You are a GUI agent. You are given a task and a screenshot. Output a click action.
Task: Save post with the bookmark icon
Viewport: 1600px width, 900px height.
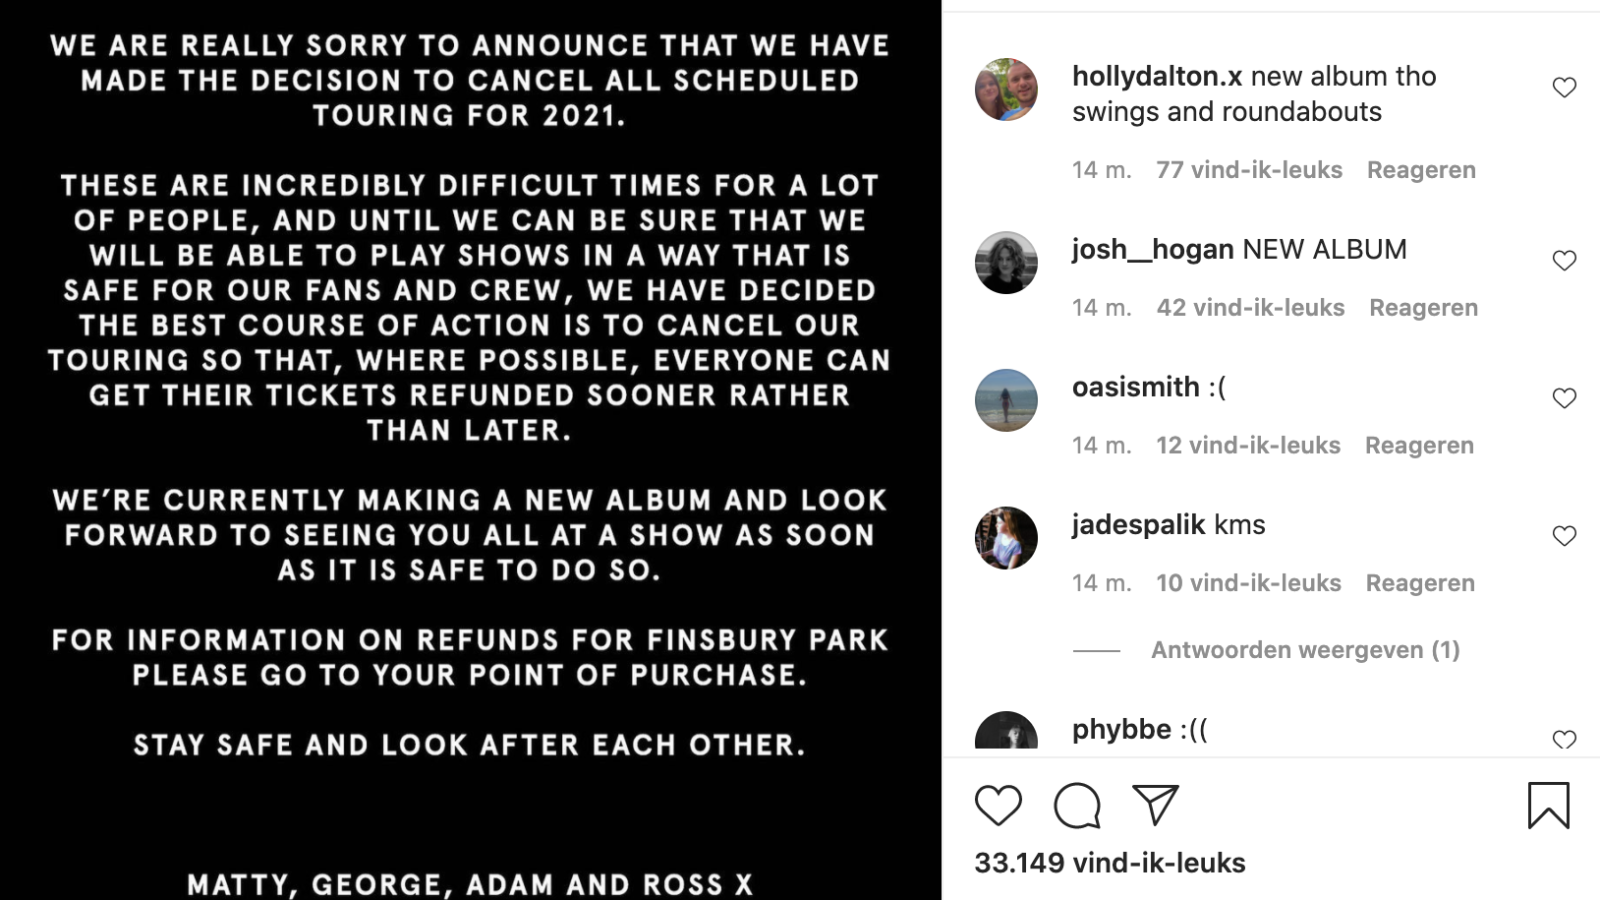pyautogui.click(x=1548, y=806)
